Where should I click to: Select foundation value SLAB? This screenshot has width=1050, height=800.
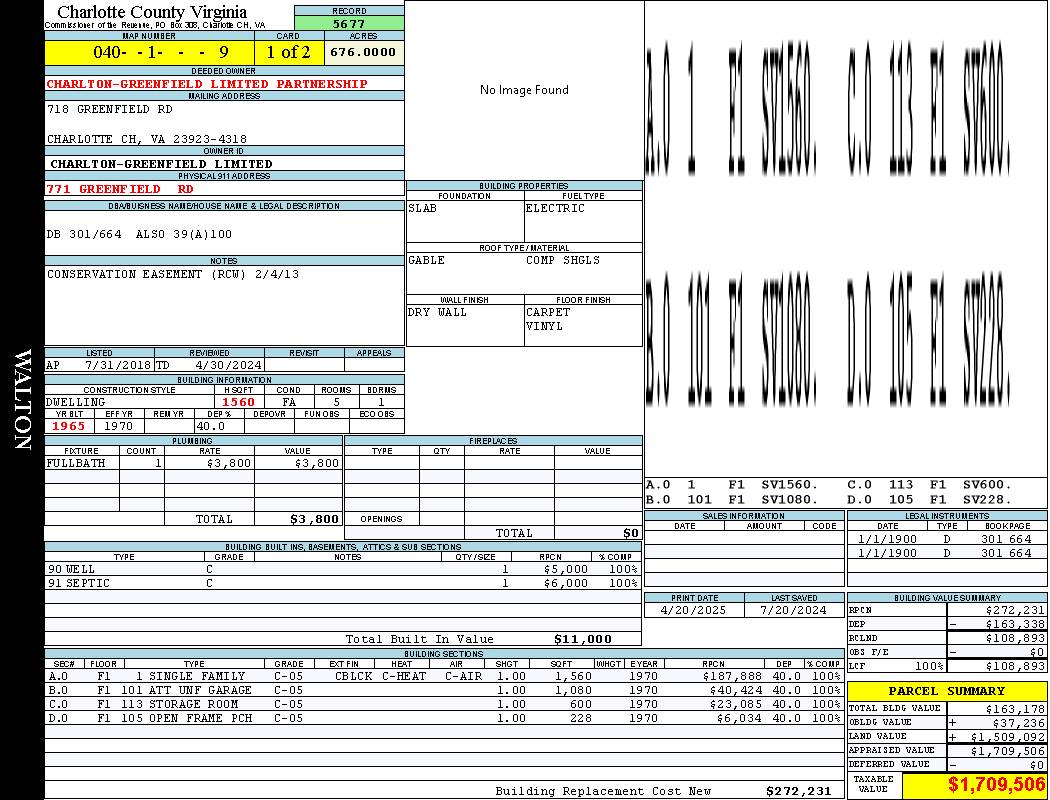(x=423, y=208)
